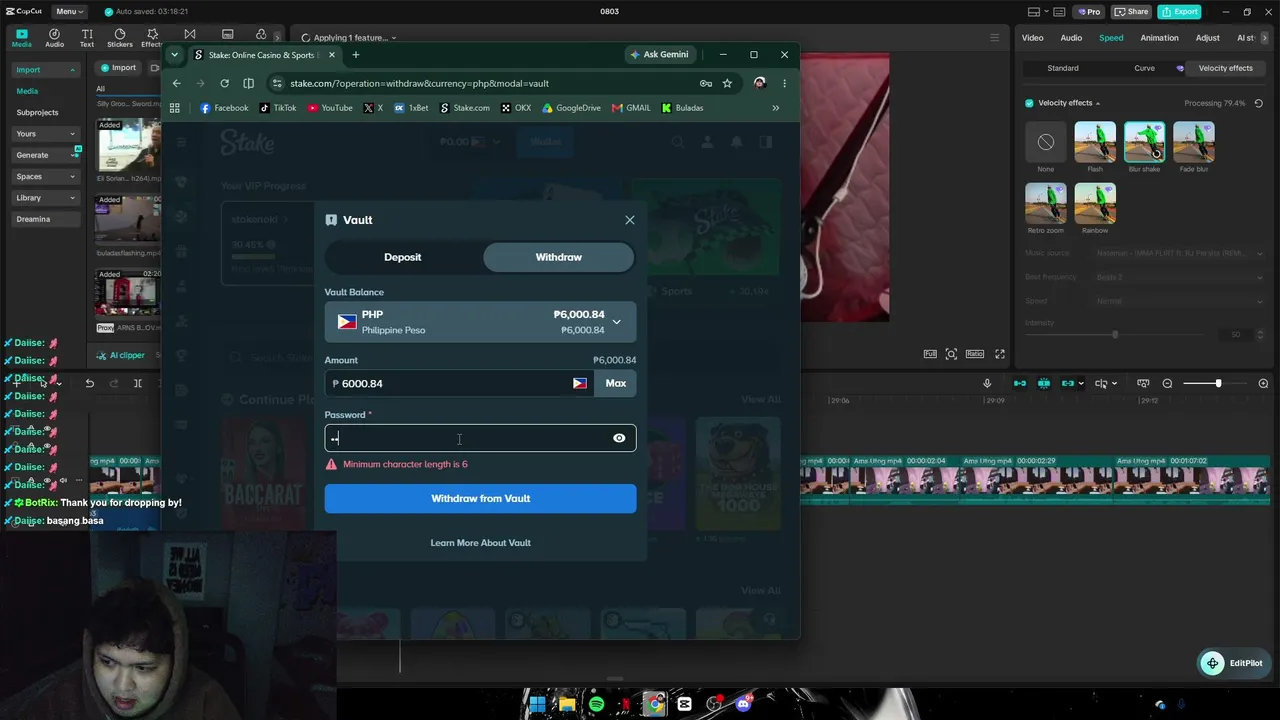This screenshot has height=720, width=1280.
Task: Select the Blur shake velocity effect
Action: (x=1144, y=142)
